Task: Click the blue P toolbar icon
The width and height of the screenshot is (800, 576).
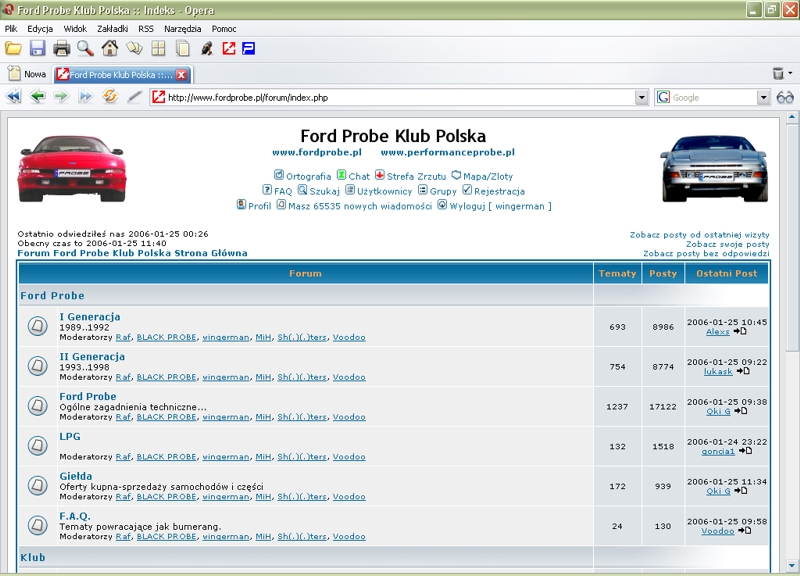Action: [x=248, y=48]
